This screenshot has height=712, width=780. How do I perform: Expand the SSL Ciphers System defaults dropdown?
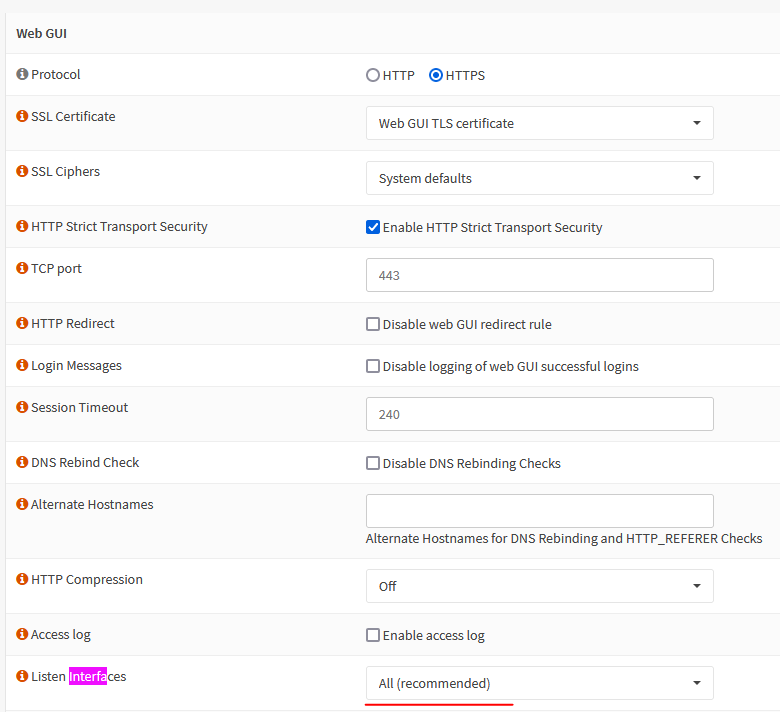pyautogui.click(x=539, y=179)
